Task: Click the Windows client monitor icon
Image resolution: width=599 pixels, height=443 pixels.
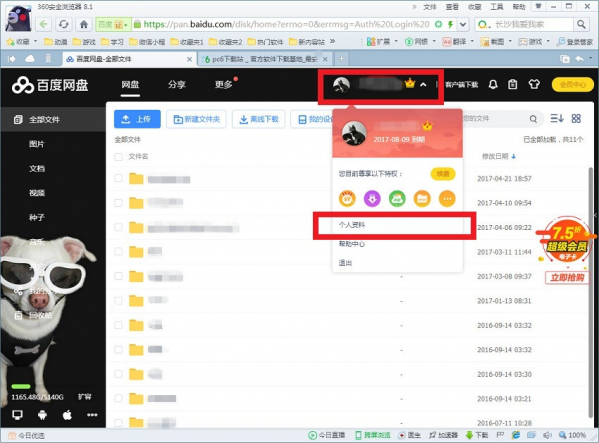Action: coord(17,415)
